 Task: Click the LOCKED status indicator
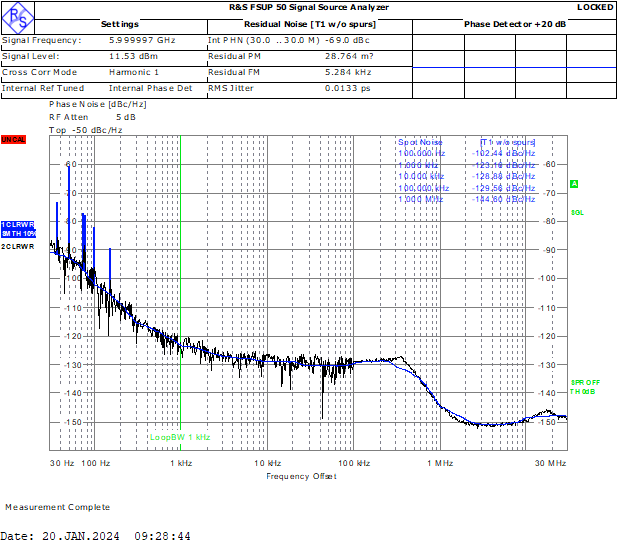(x=595, y=7)
